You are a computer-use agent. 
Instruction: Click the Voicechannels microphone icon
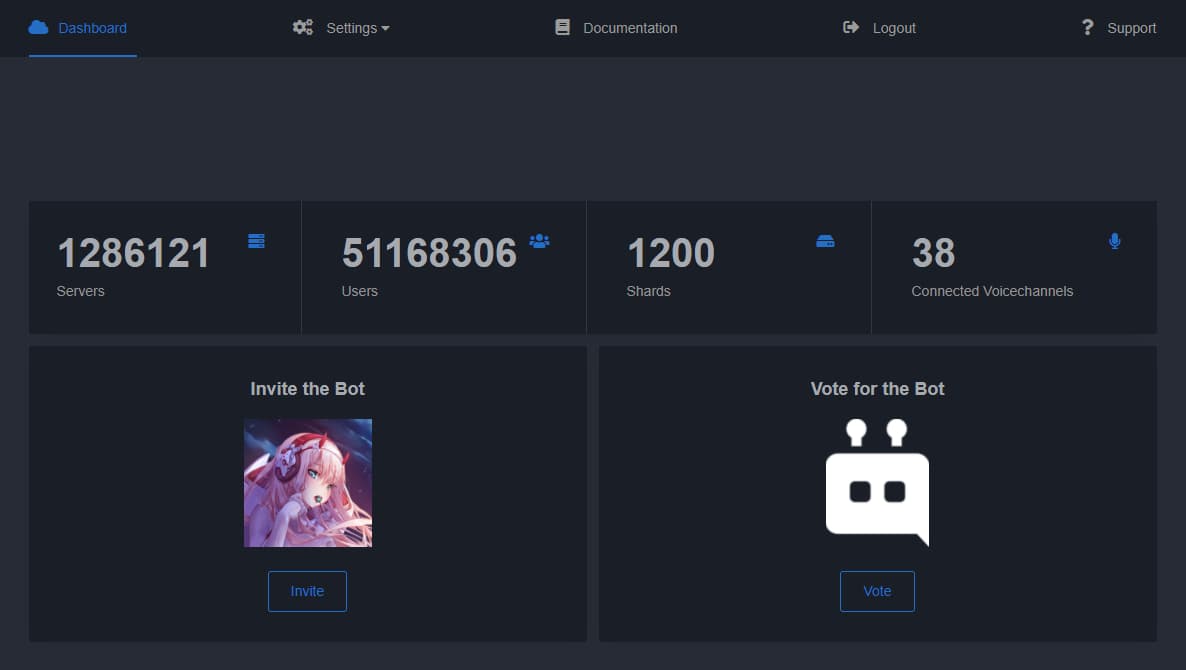[x=1114, y=241]
